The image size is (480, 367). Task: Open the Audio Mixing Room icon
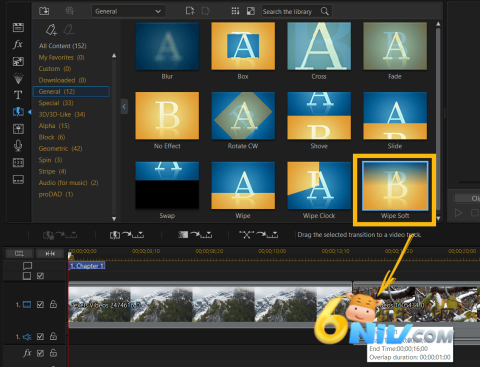[18, 129]
